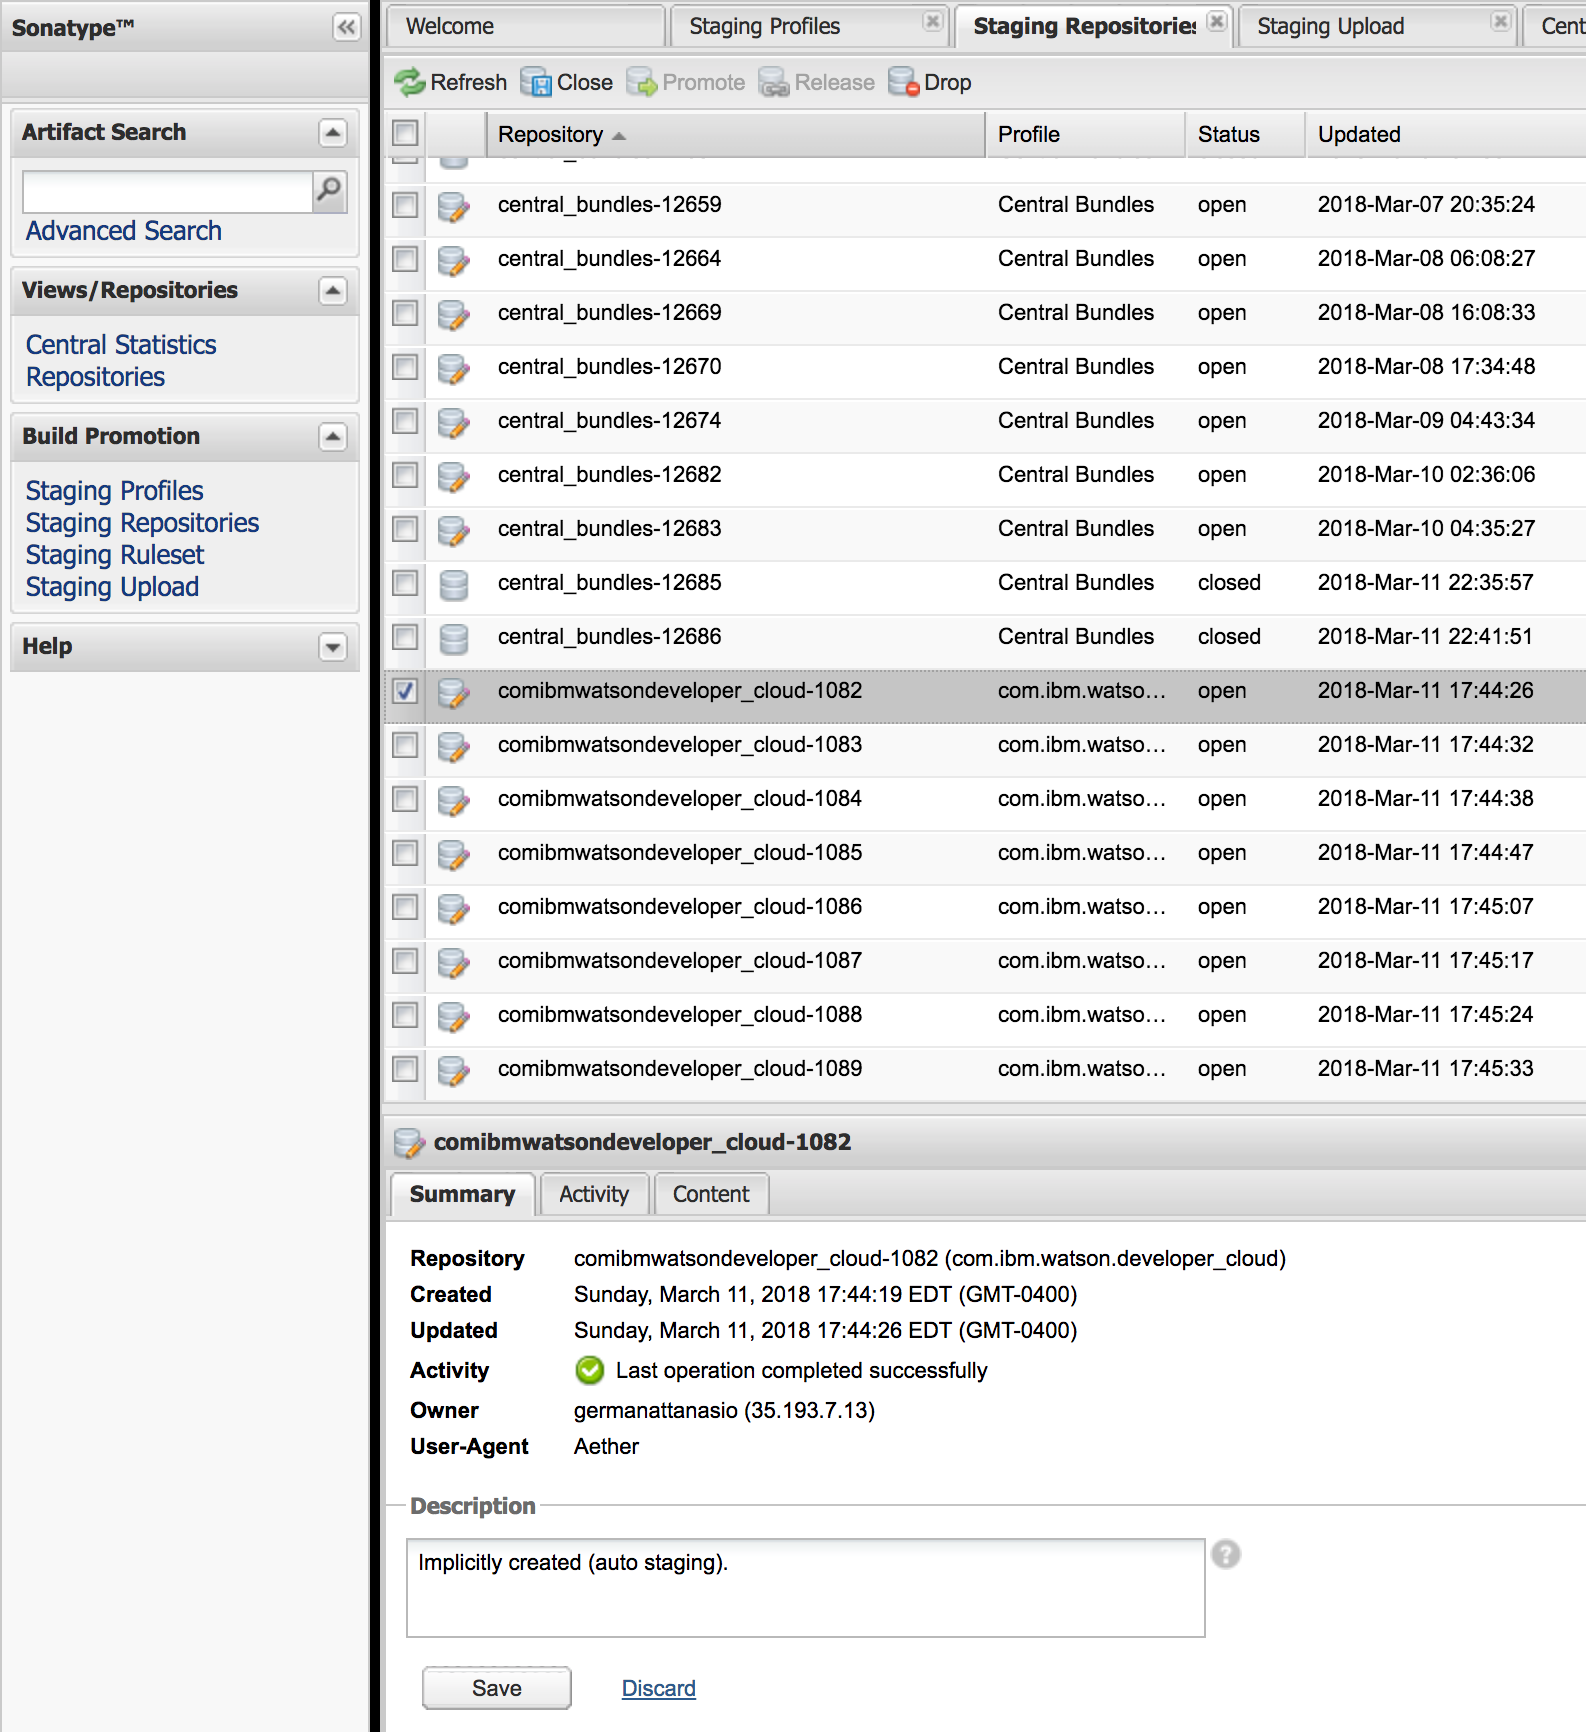Screen dimensions: 1586x1732
Task: Click the artifact search magnifier icon
Action: [329, 190]
